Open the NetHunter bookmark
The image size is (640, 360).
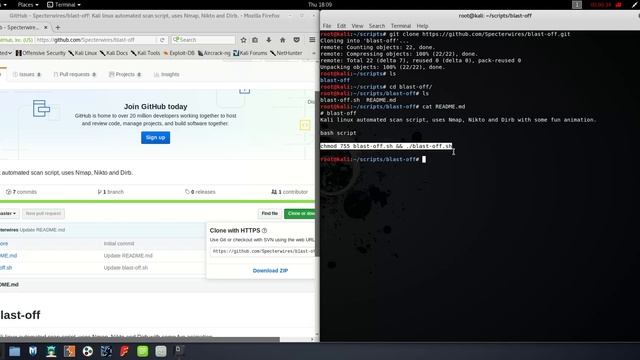[x=286, y=53]
